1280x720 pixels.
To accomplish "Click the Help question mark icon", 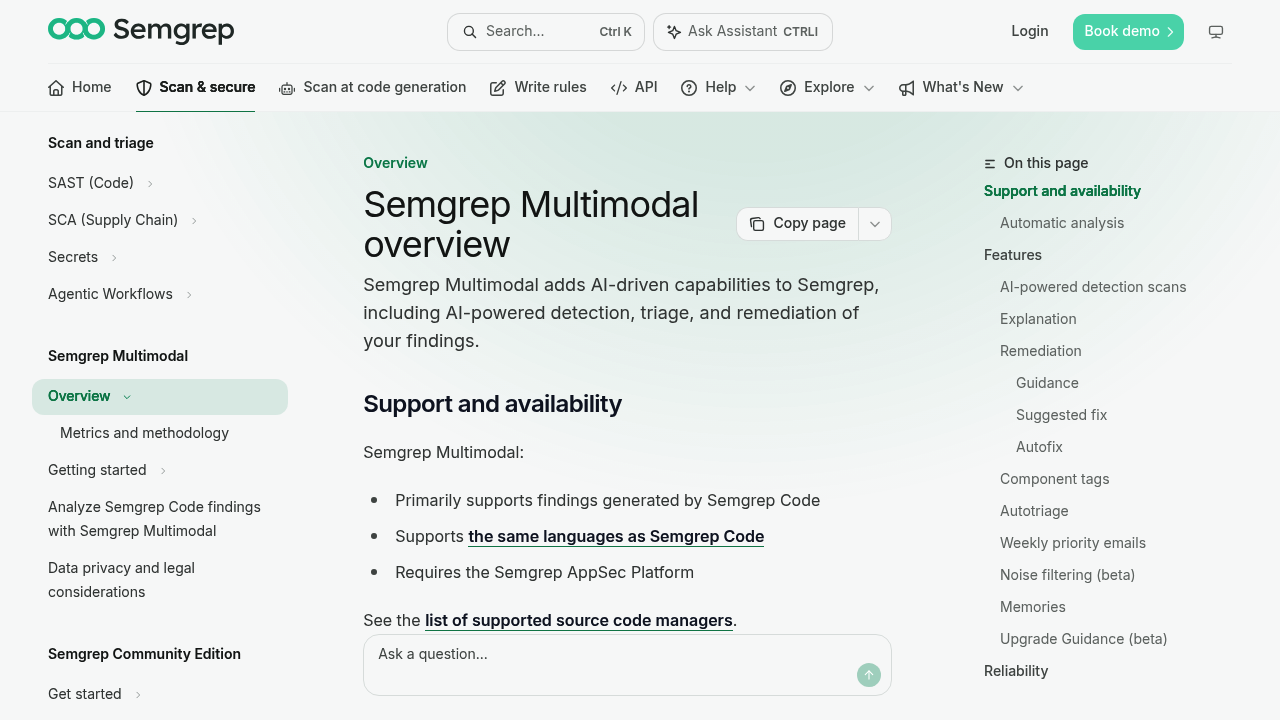I will point(689,88).
